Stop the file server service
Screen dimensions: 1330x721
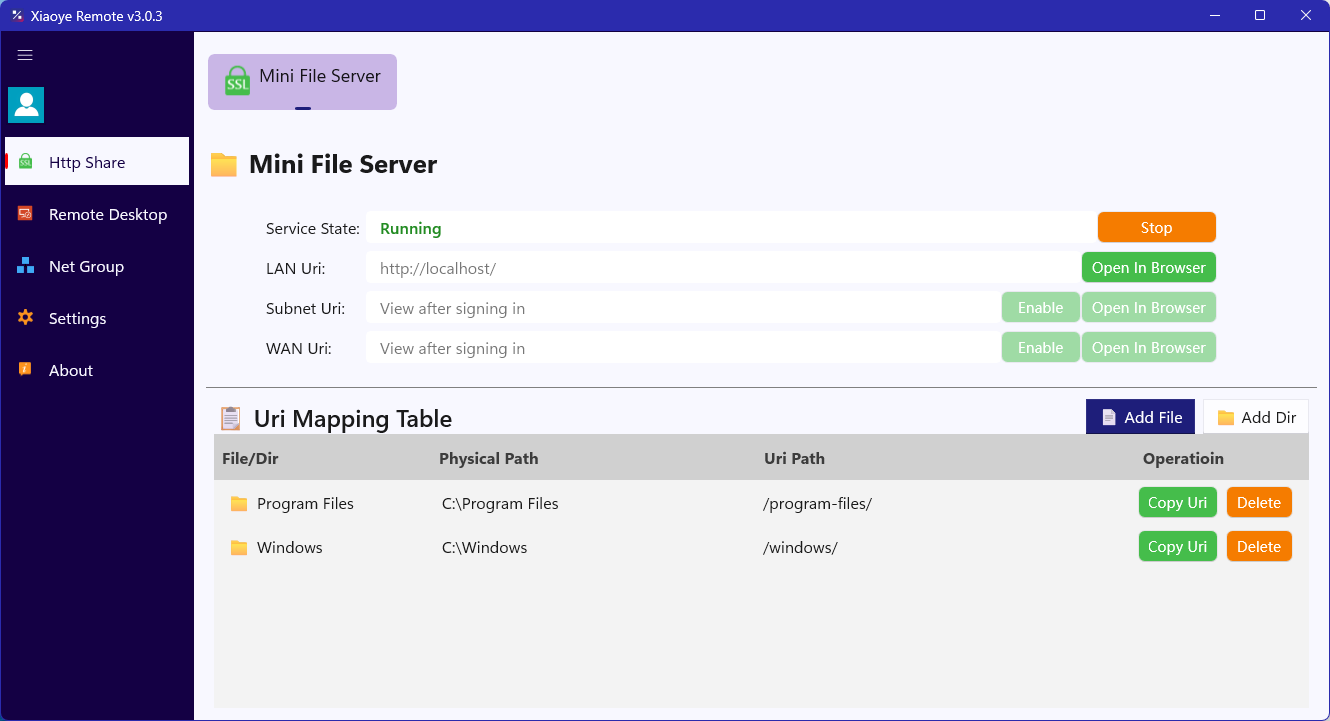[1156, 227]
